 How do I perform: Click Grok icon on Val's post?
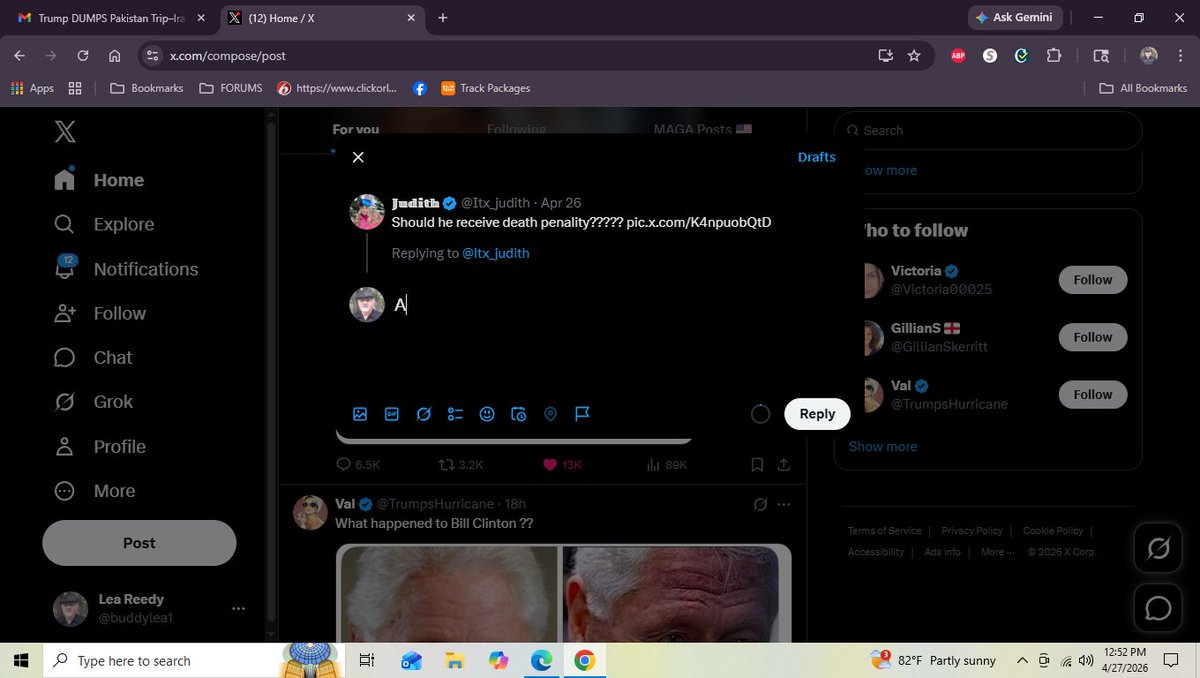tap(760, 504)
